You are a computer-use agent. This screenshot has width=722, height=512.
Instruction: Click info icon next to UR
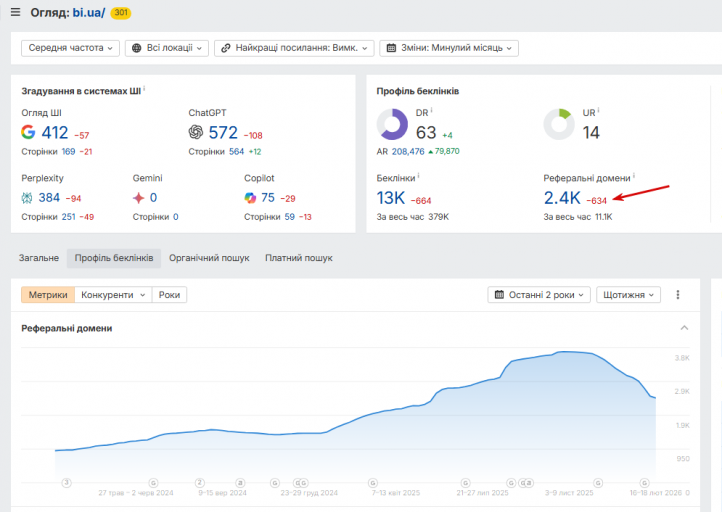[x=598, y=111]
